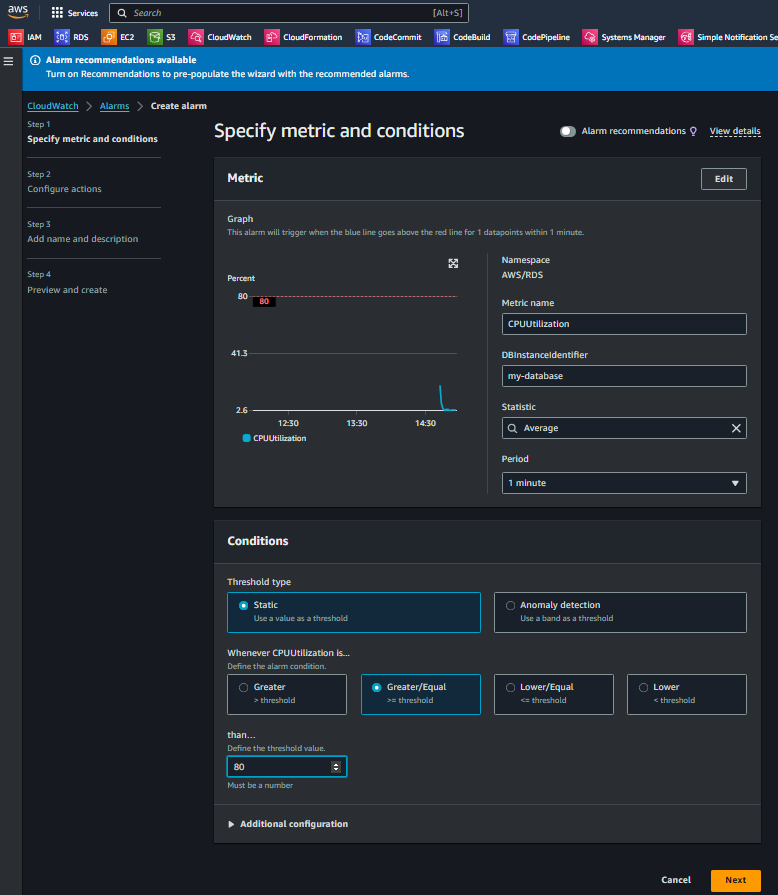The image size is (778, 895).
Task: Click the Cancel button
Action: [x=676, y=880]
